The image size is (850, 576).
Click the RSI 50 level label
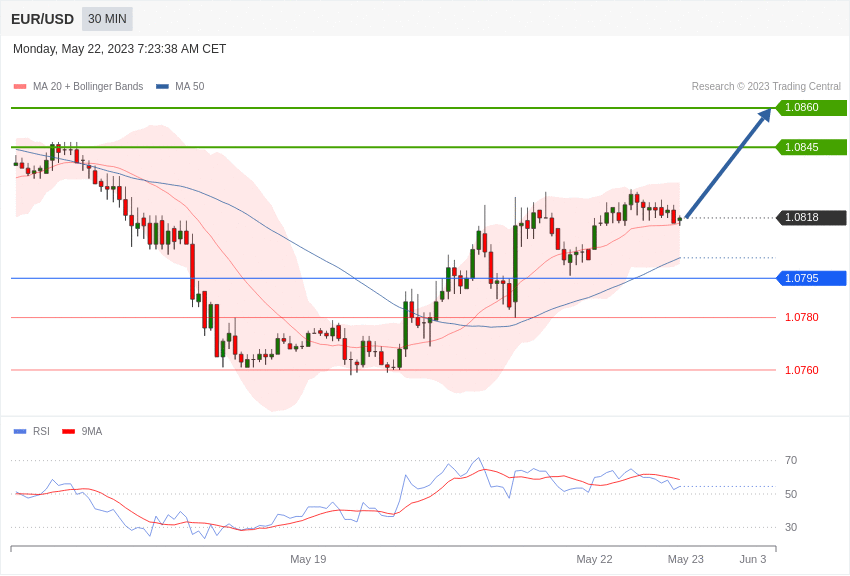click(x=791, y=494)
